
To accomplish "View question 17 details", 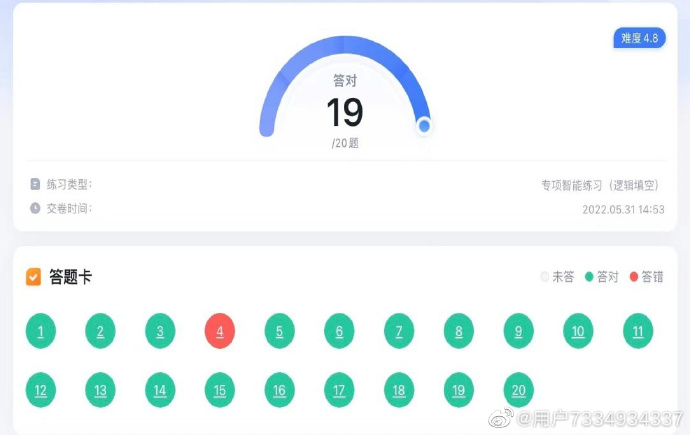I will (x=339, y=390).
